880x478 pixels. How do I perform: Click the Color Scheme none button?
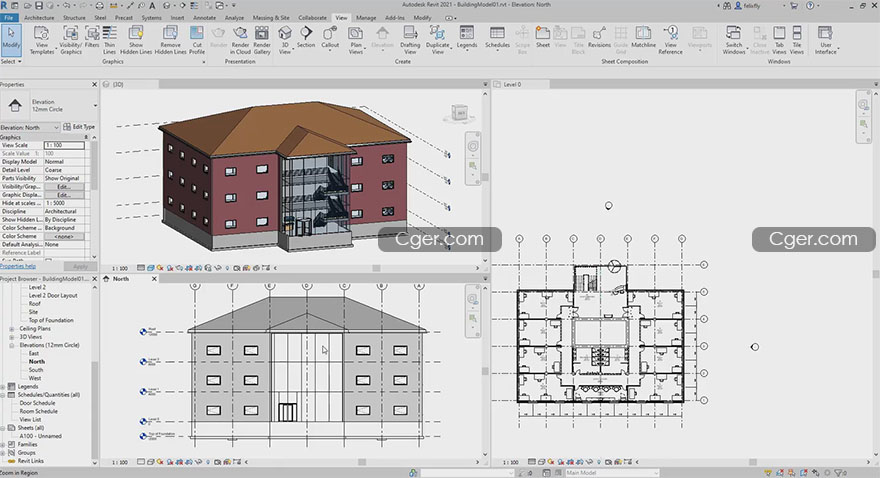click(x=64, y=236)
